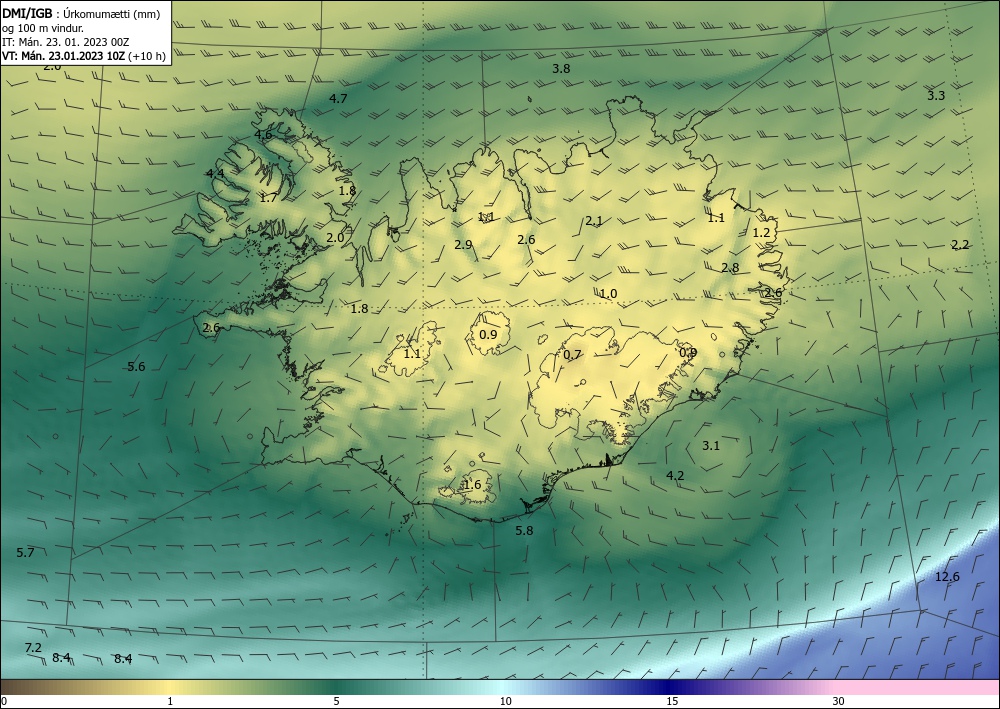Select the 0.7 value on the glacier
1000x709 pixels.
point(573,354)
